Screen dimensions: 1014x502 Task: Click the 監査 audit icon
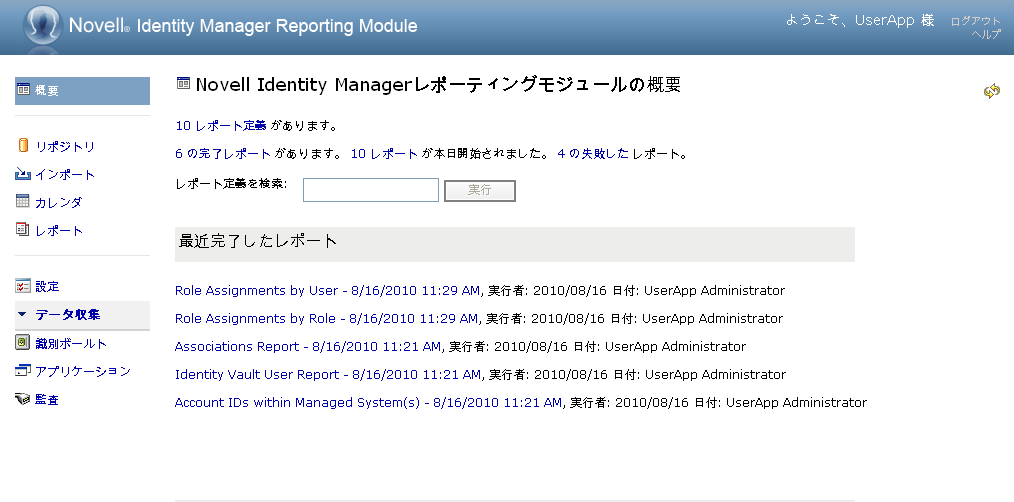[23, 399]
